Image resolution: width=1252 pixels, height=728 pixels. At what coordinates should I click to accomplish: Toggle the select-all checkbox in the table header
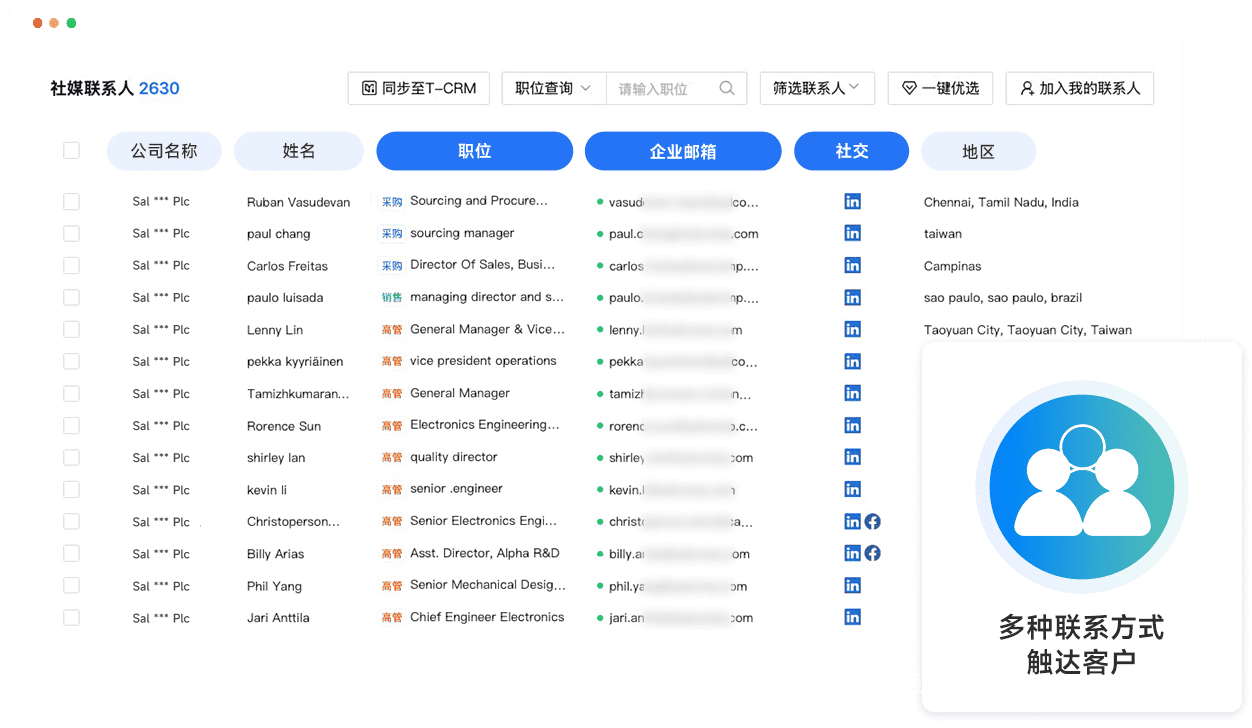coord(71,150)
